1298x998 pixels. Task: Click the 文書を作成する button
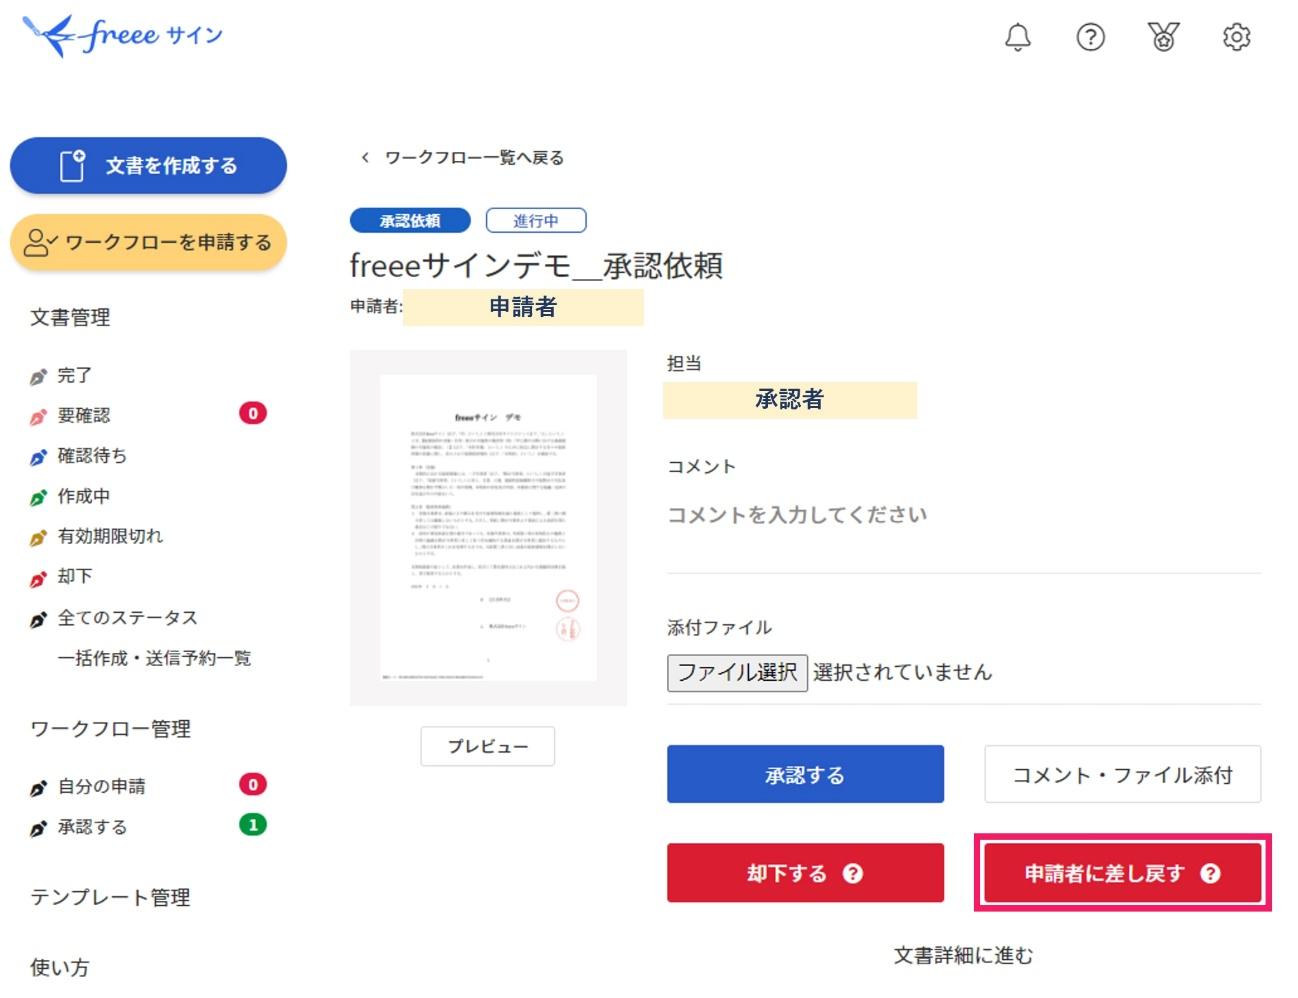click(x=148, y=165)
